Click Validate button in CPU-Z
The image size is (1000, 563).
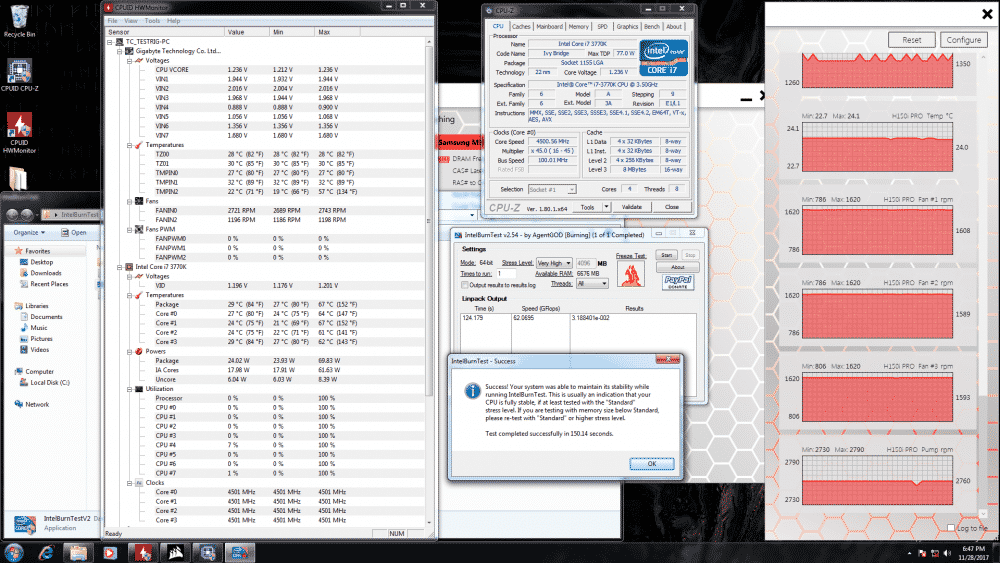coord(631,207)
